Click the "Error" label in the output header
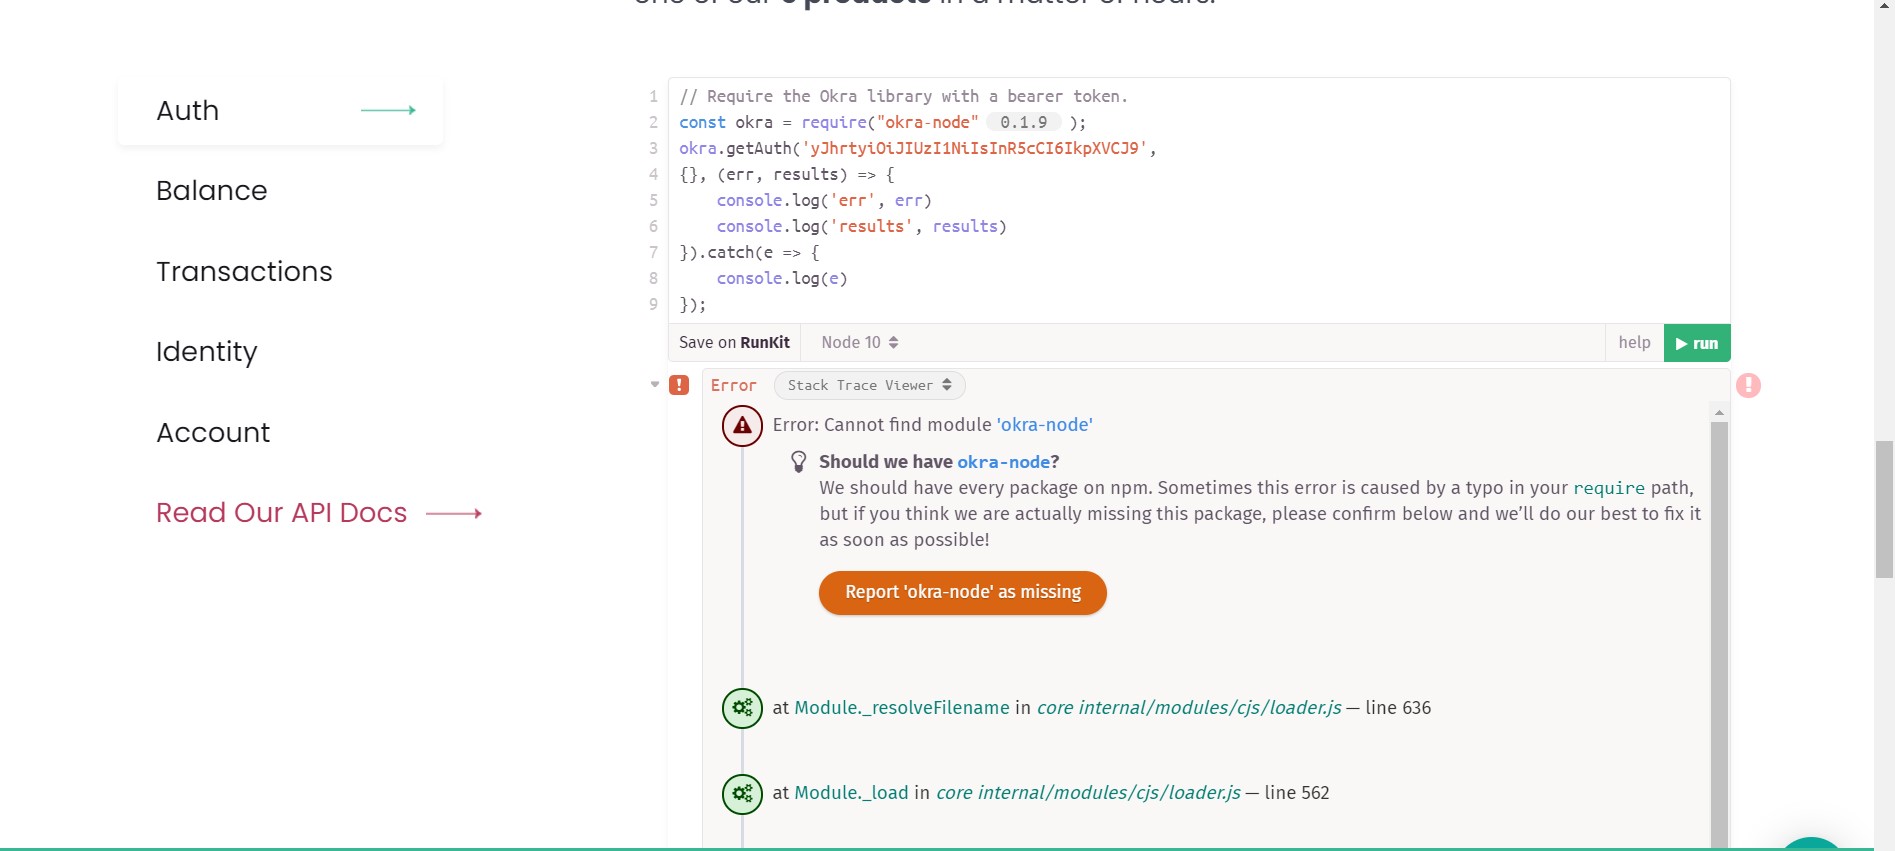 [x=733, y=385]
